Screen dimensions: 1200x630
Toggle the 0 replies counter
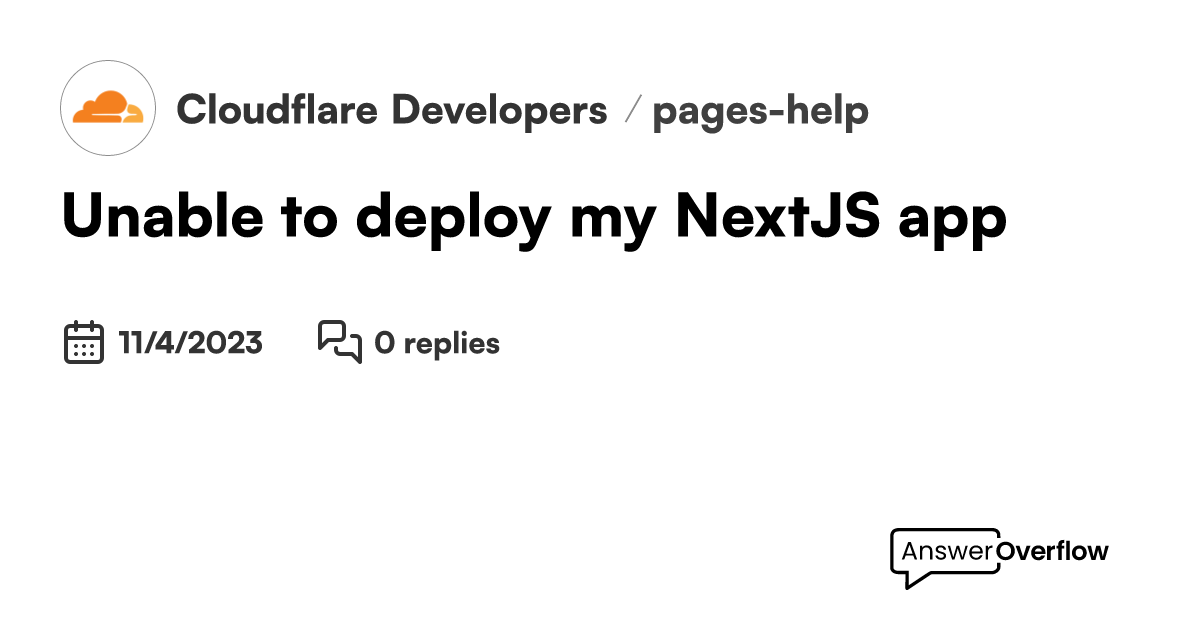[436, 343]
